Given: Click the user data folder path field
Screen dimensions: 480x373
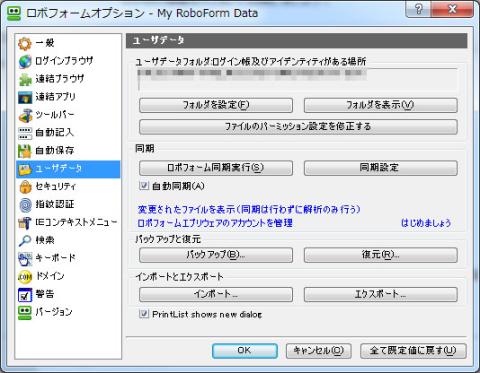Looking at the screenshot, I should click(298, 79).
